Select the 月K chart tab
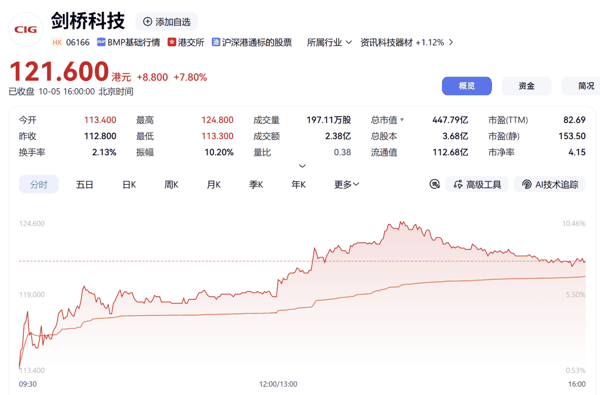 tap(214, 184)
